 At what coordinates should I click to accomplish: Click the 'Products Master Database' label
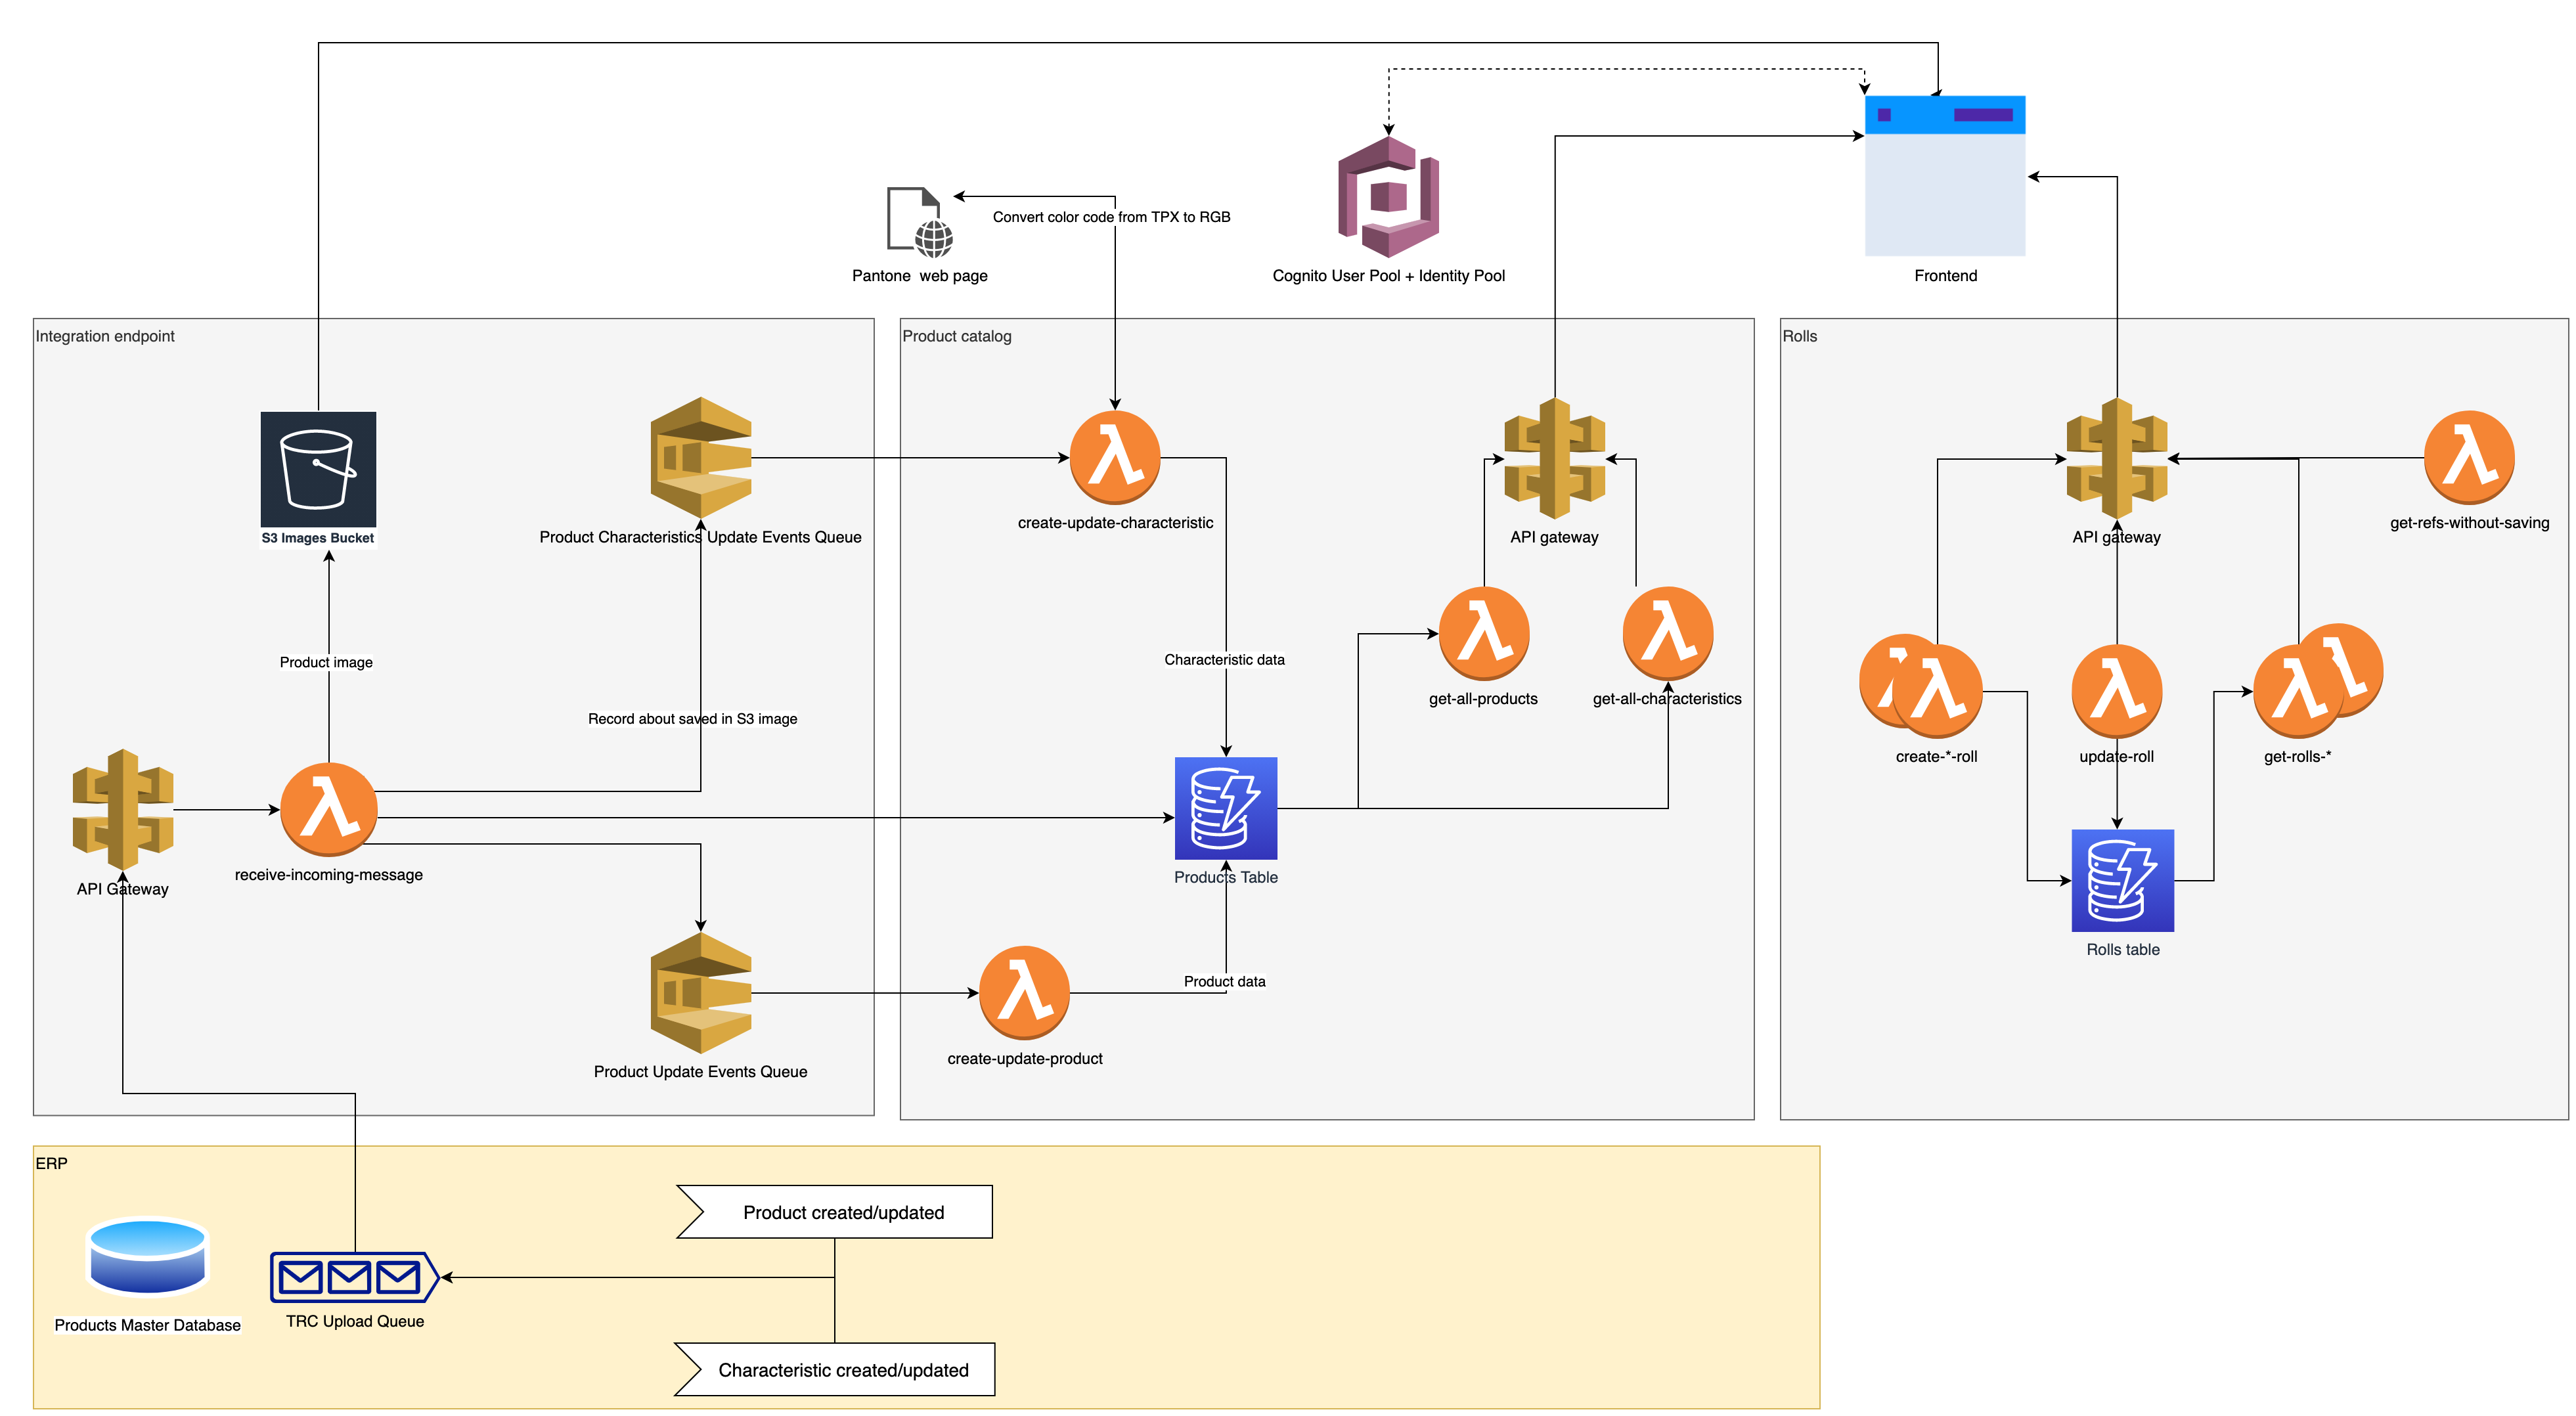click(x=148, y=1325)
